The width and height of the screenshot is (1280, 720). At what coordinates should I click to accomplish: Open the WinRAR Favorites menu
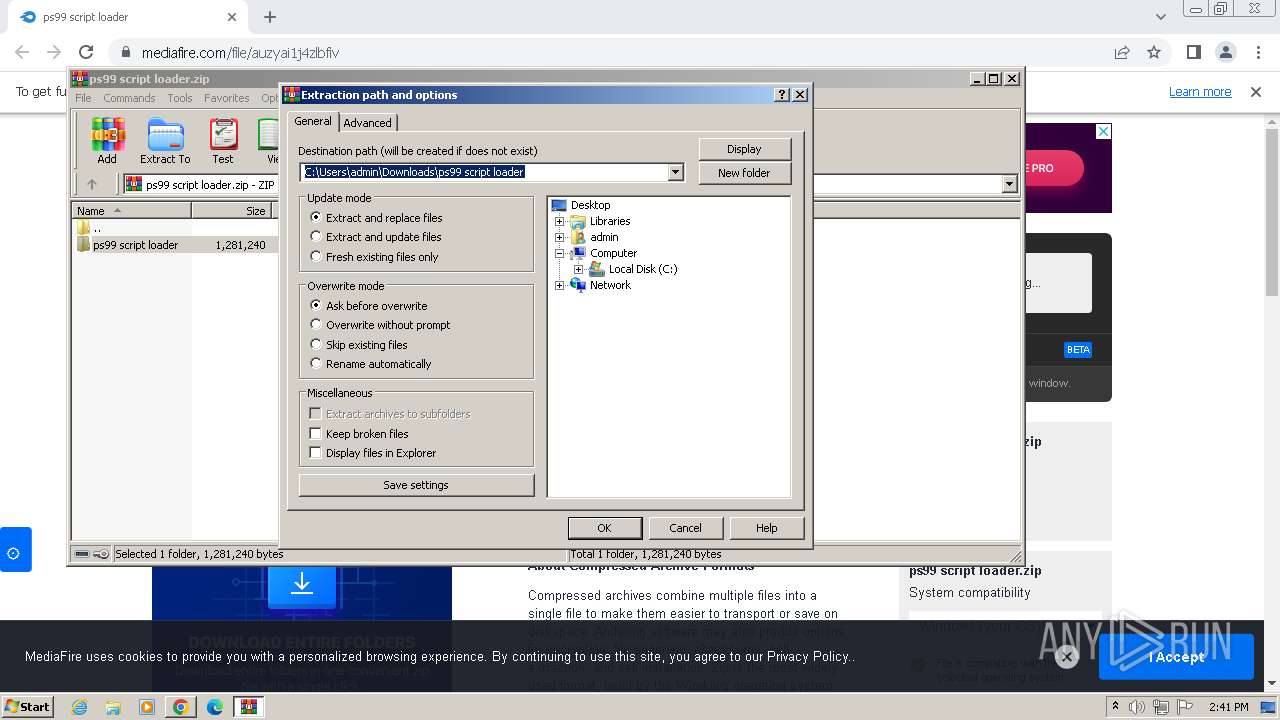coord(227,98)
